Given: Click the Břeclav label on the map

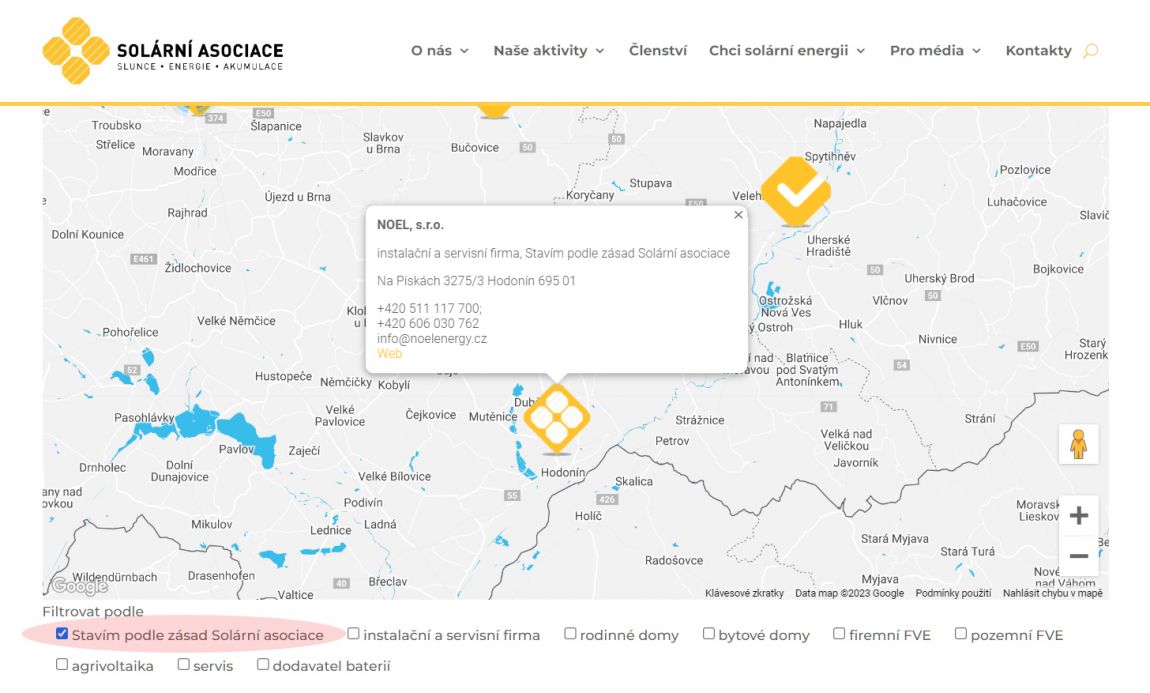Looking at the screenshot, I should click(388, 582).
